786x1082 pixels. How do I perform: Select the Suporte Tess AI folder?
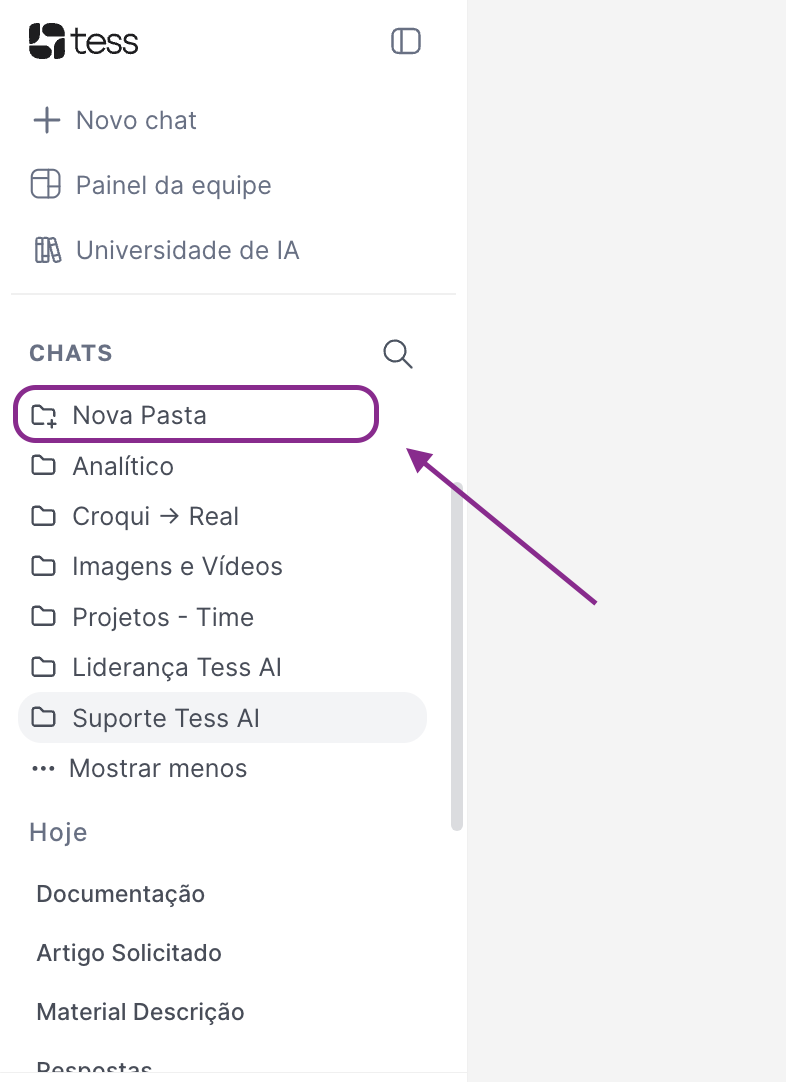165,717
